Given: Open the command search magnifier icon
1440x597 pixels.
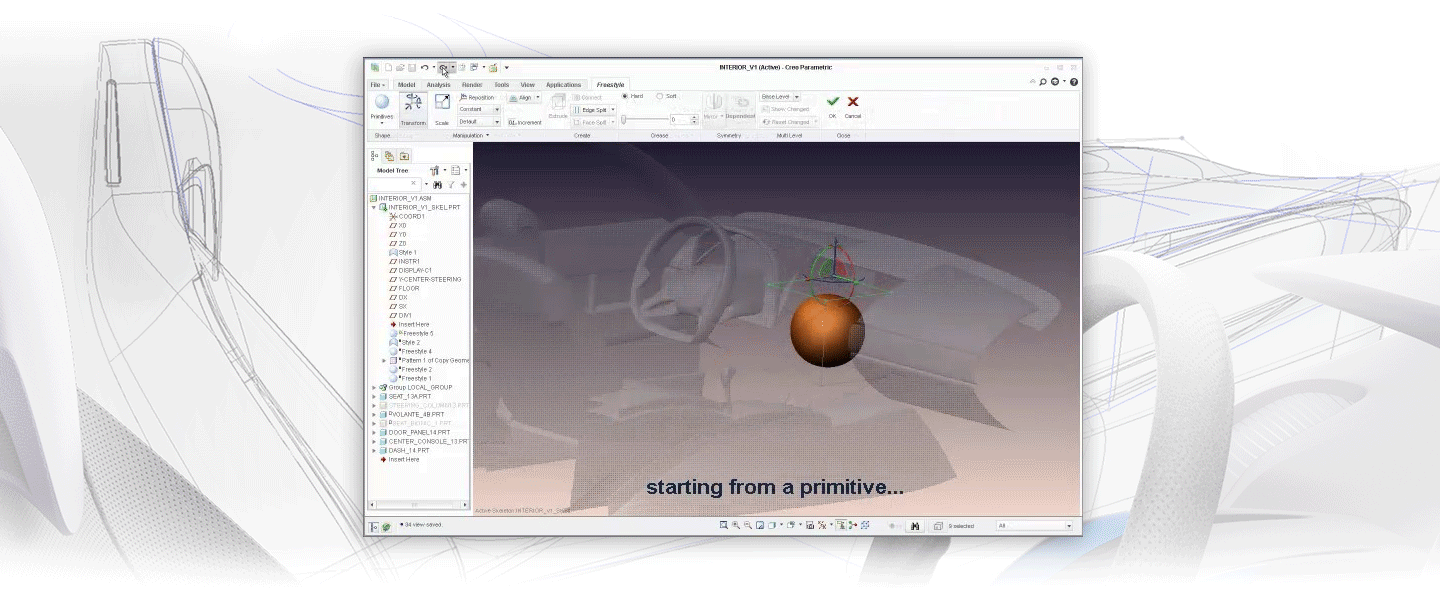Looking at the screenshot, I should [x=1042, y=82].
